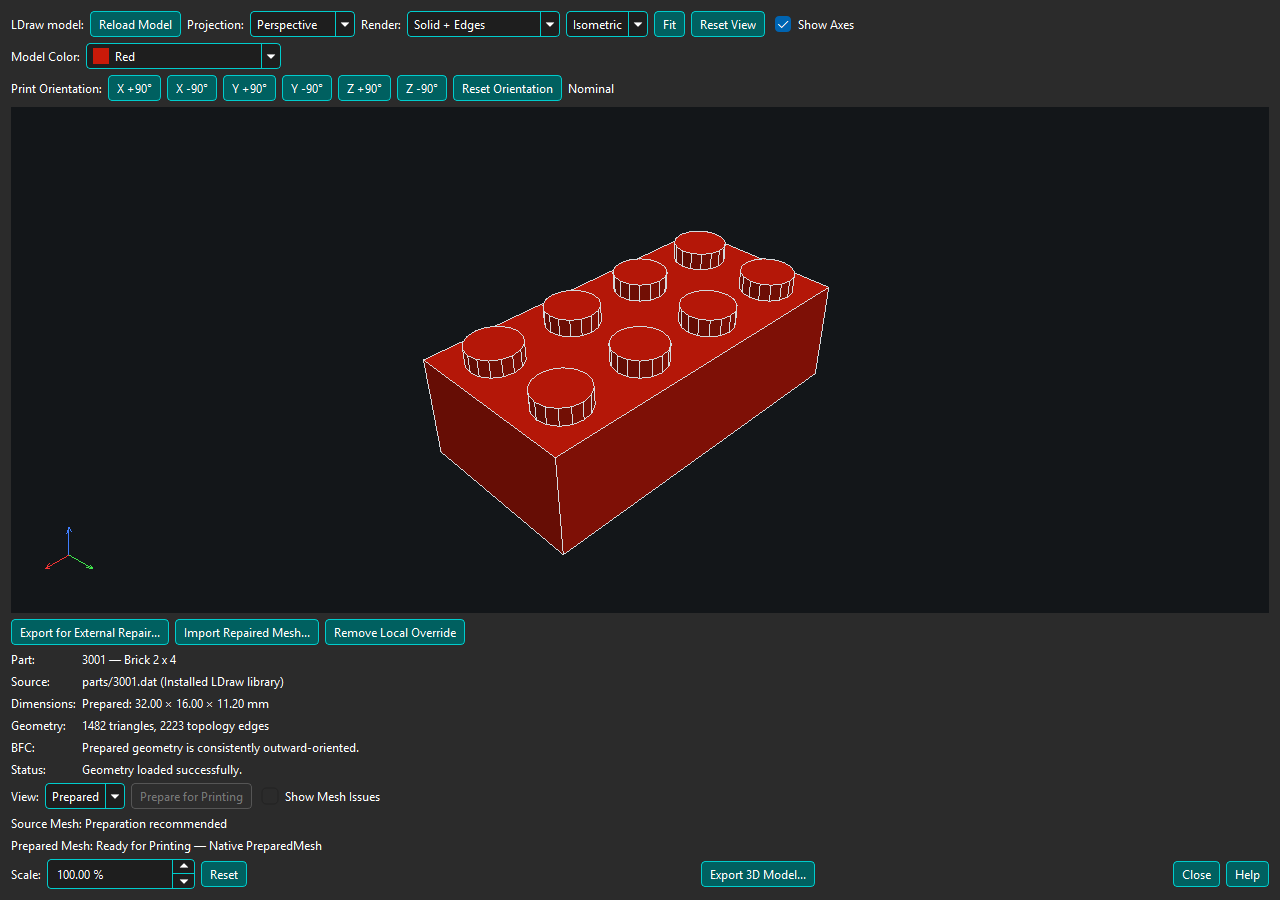The height and width of the screenshot is (900, 1280).
Task: Click Export 3D Model
Action: (x=758, y=874)
